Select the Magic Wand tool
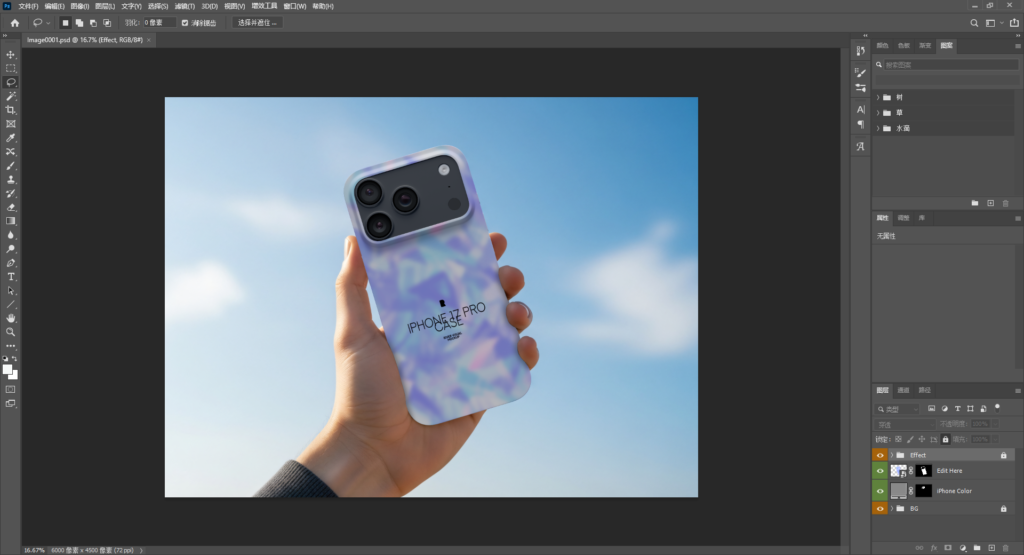The image size is (1024, 555). point(10,96)
